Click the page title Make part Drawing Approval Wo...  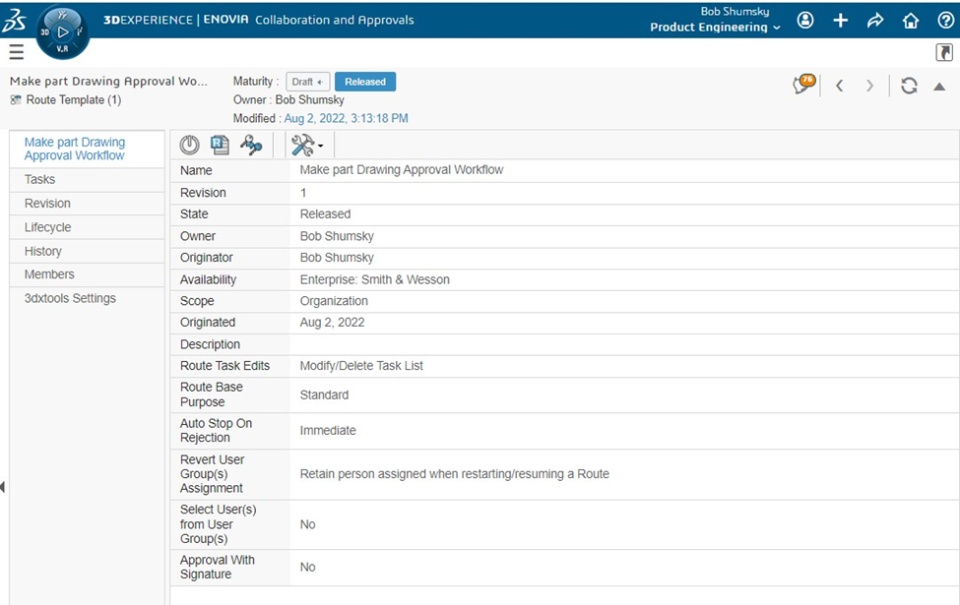point(108,81)
